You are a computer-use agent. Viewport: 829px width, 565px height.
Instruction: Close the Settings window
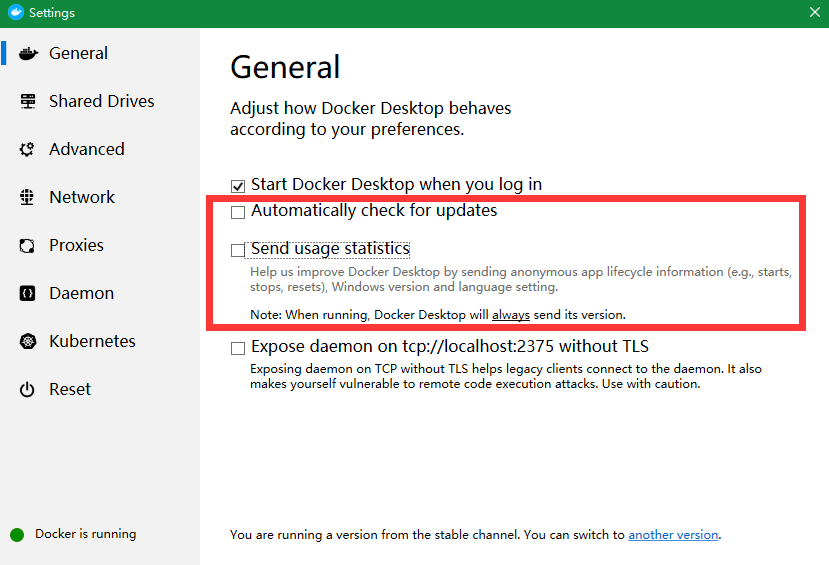pos(815,12)
